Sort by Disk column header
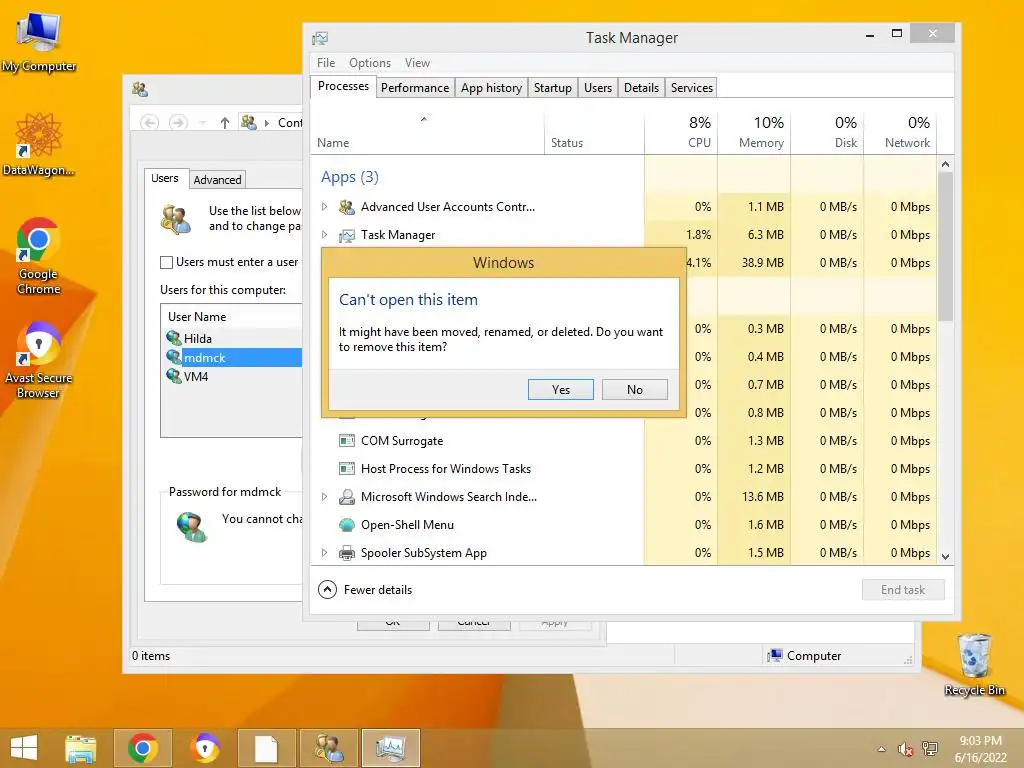The width and height of the screenshot is (1024, 768). coord(827,133)
